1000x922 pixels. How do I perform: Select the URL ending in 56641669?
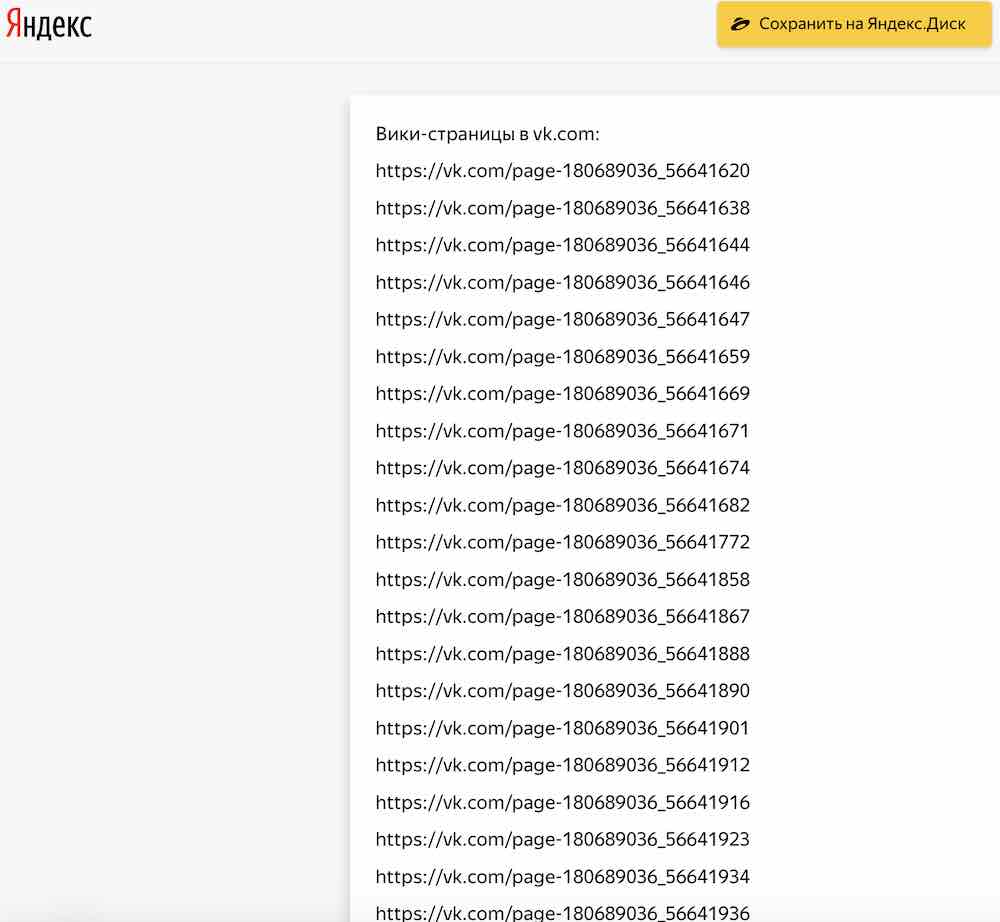[562, 393]
